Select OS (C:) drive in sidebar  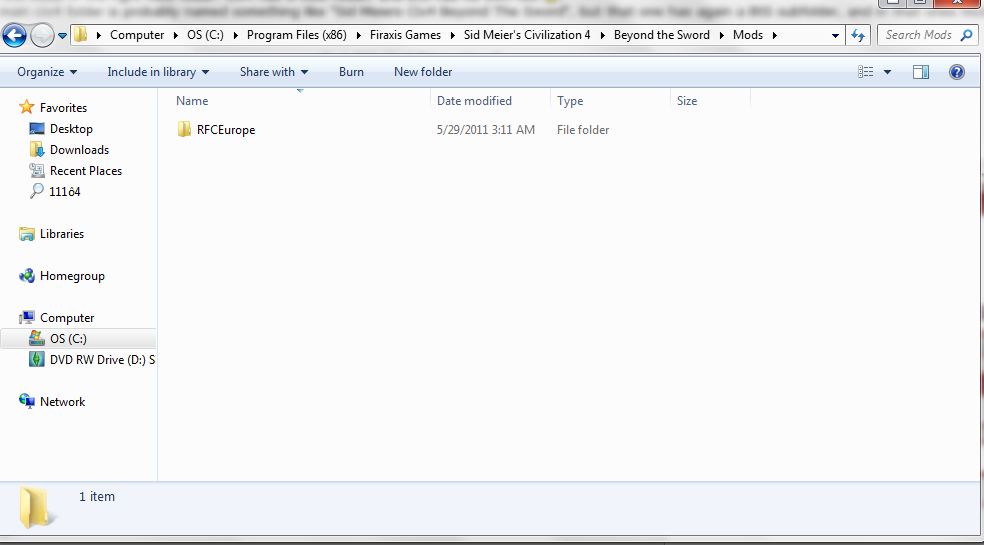pos(68,338)
